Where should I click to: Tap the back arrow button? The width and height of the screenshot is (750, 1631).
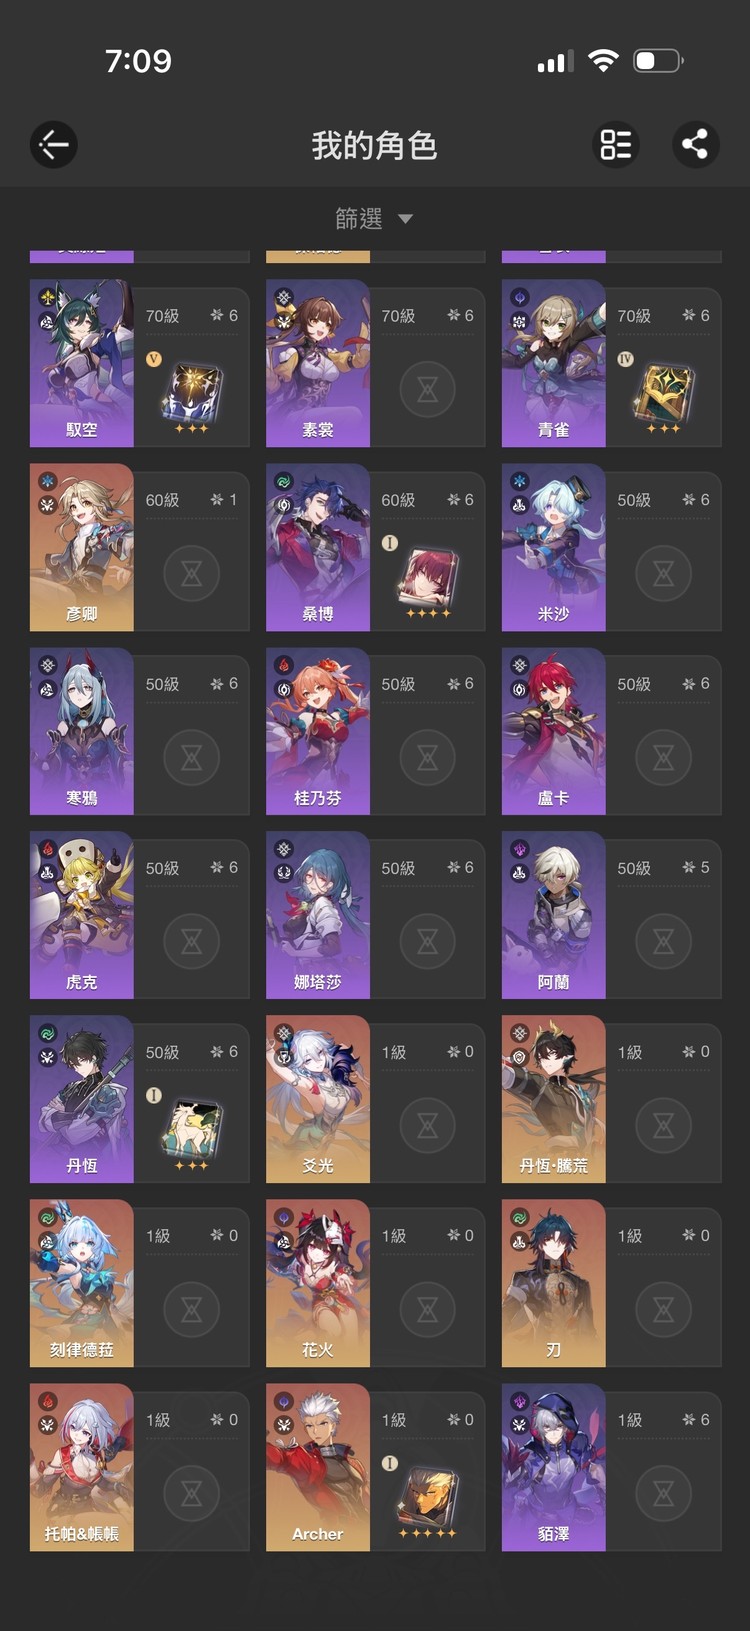click(x=53, y=145)
